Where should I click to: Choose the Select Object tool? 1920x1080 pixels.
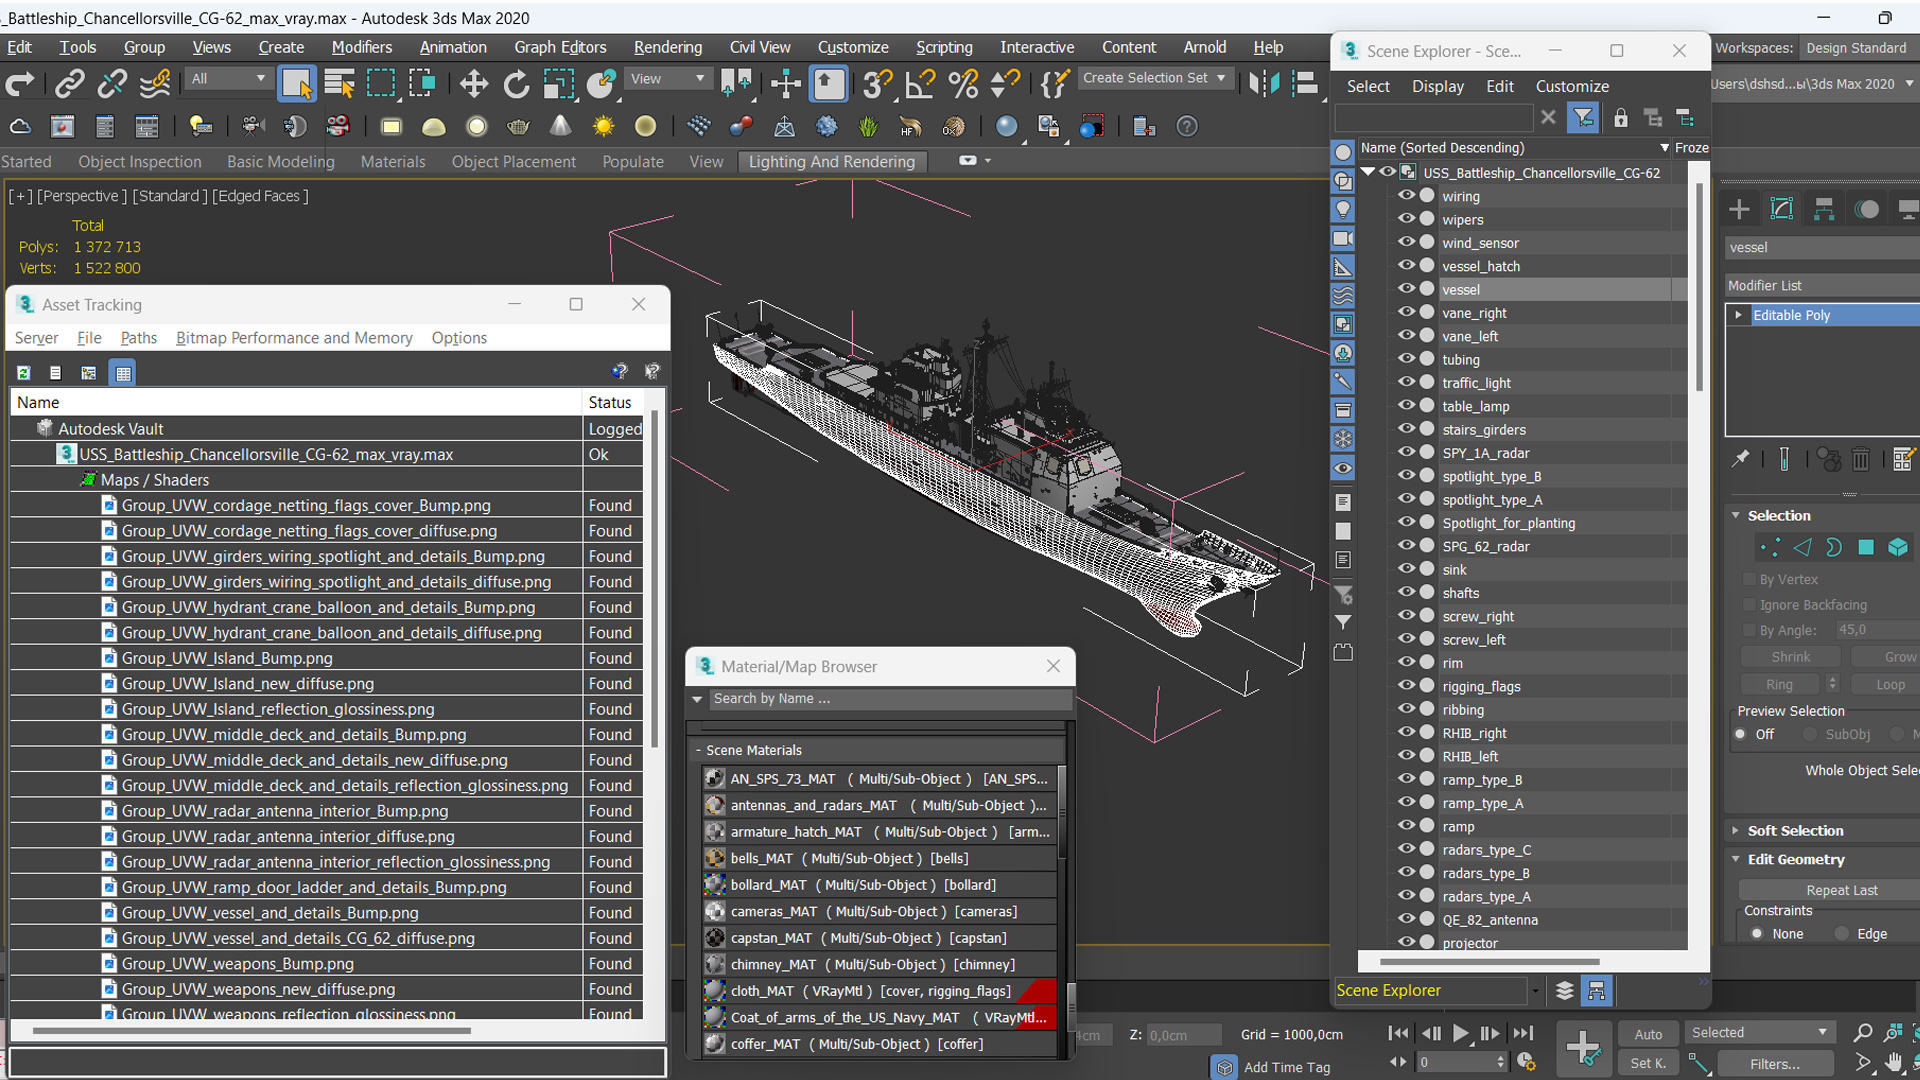pos(296,84)
